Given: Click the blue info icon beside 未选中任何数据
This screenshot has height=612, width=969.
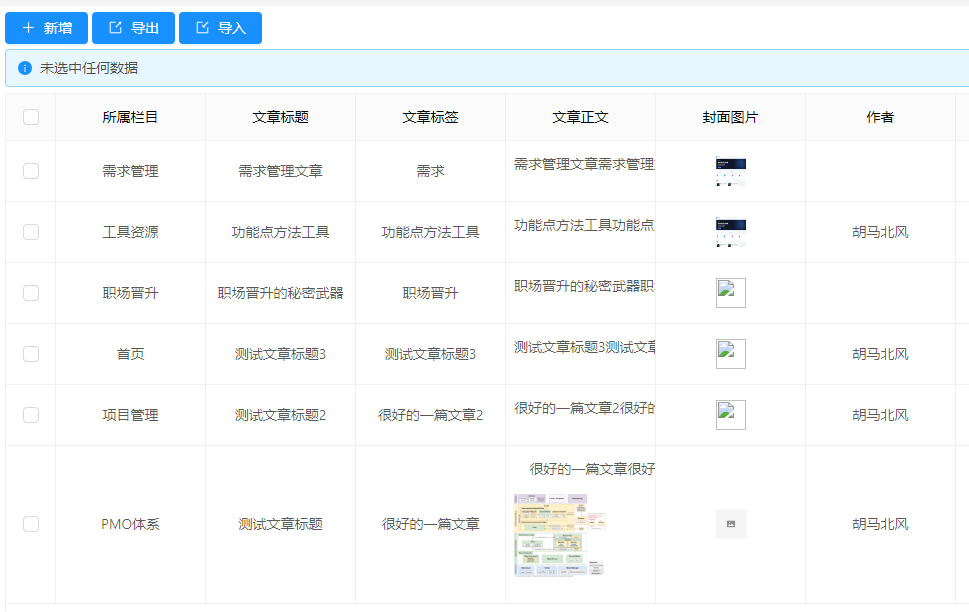Looking at the screenshot, I should [25, 68].
